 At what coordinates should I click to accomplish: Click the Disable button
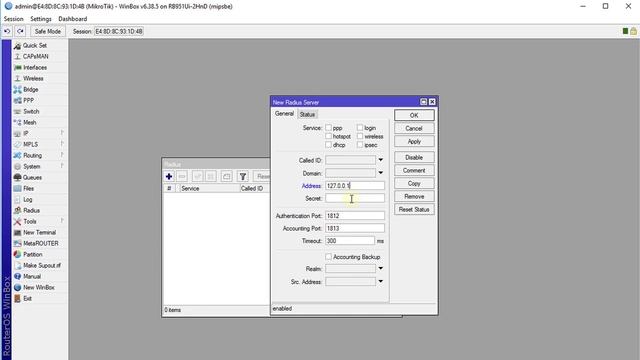[x=414, y=157]
